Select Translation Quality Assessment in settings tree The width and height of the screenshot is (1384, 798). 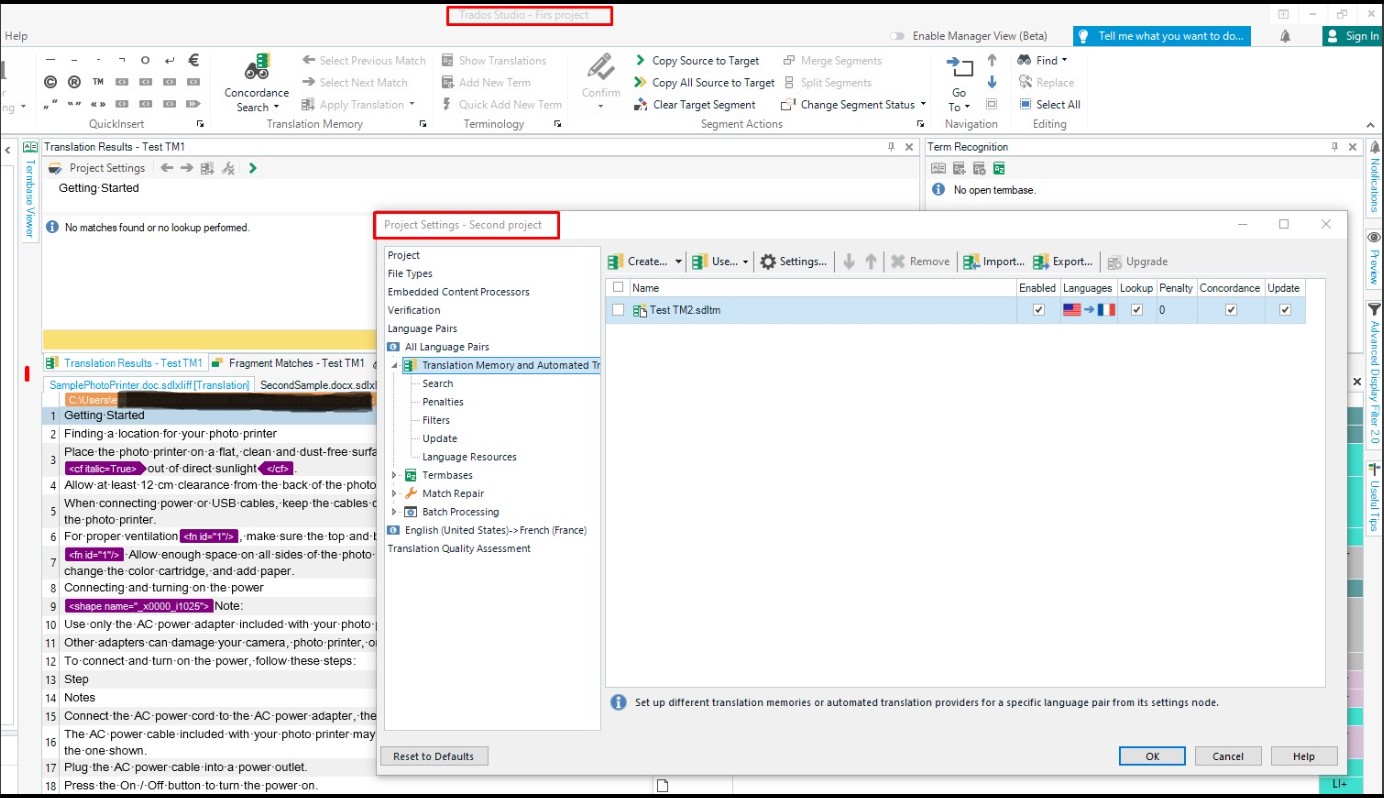coord(459,548)
